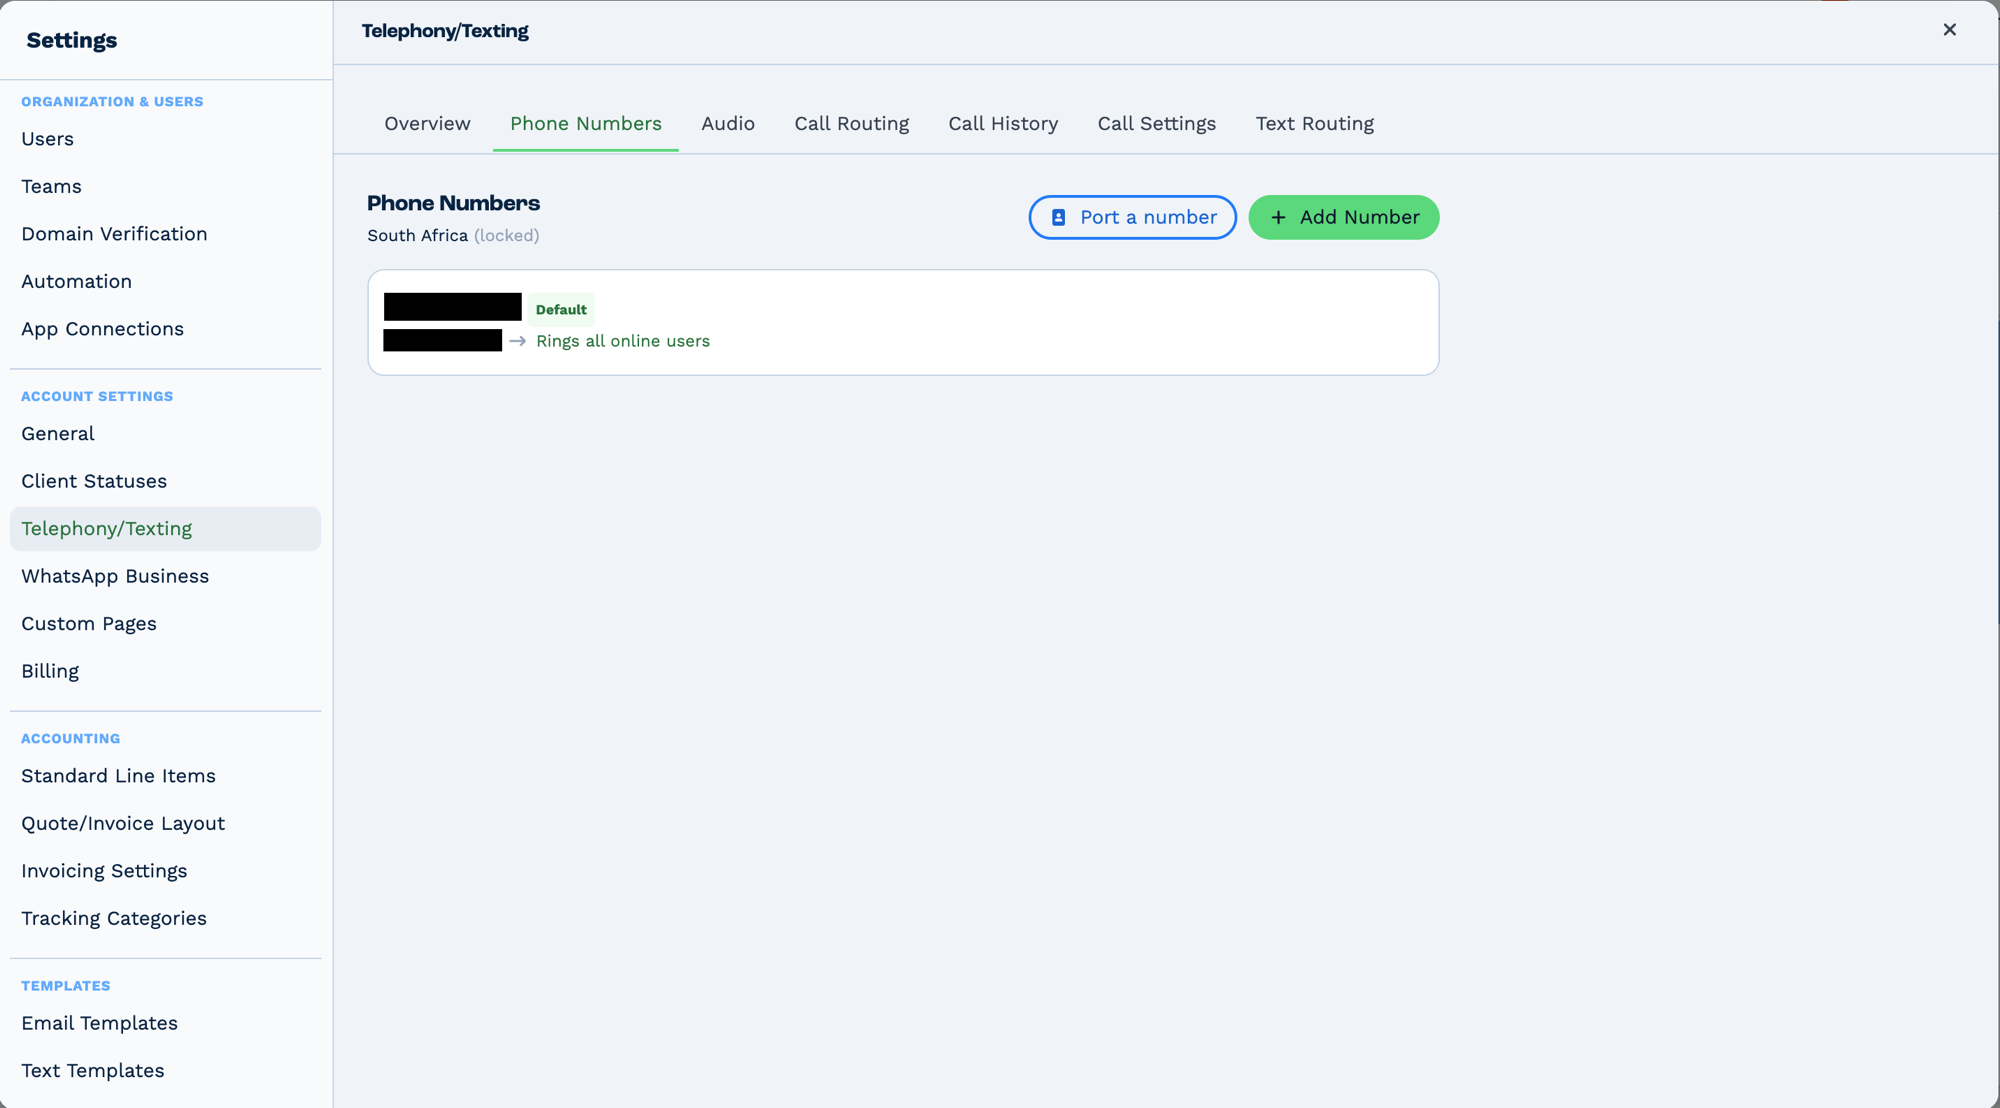This screenshot has width=2000, height=1108.
Task: Open the Overview tab
Action: [427, 124]
